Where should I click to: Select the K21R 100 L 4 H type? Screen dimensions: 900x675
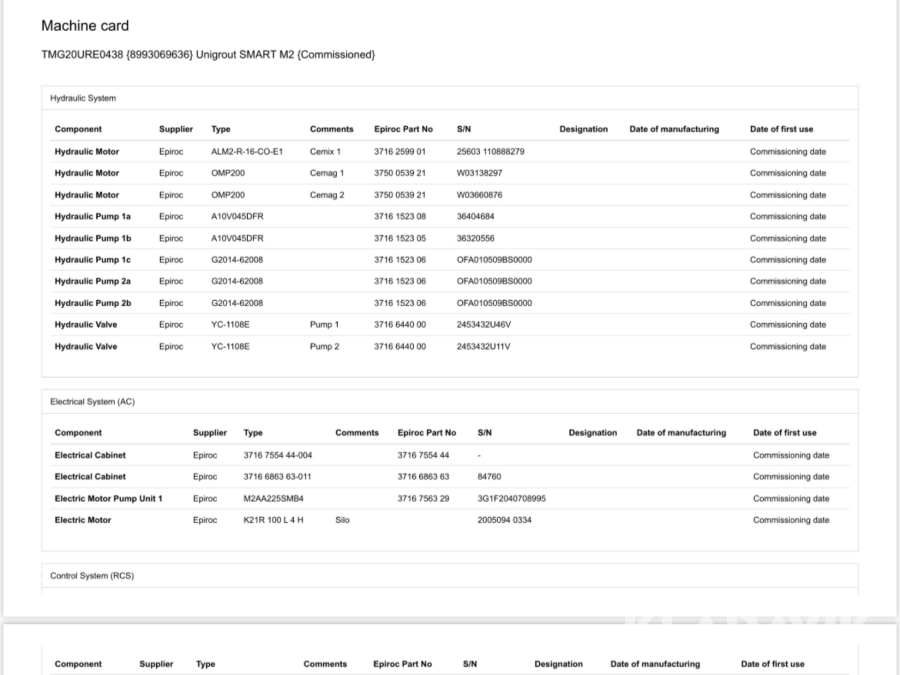[273, 520]
